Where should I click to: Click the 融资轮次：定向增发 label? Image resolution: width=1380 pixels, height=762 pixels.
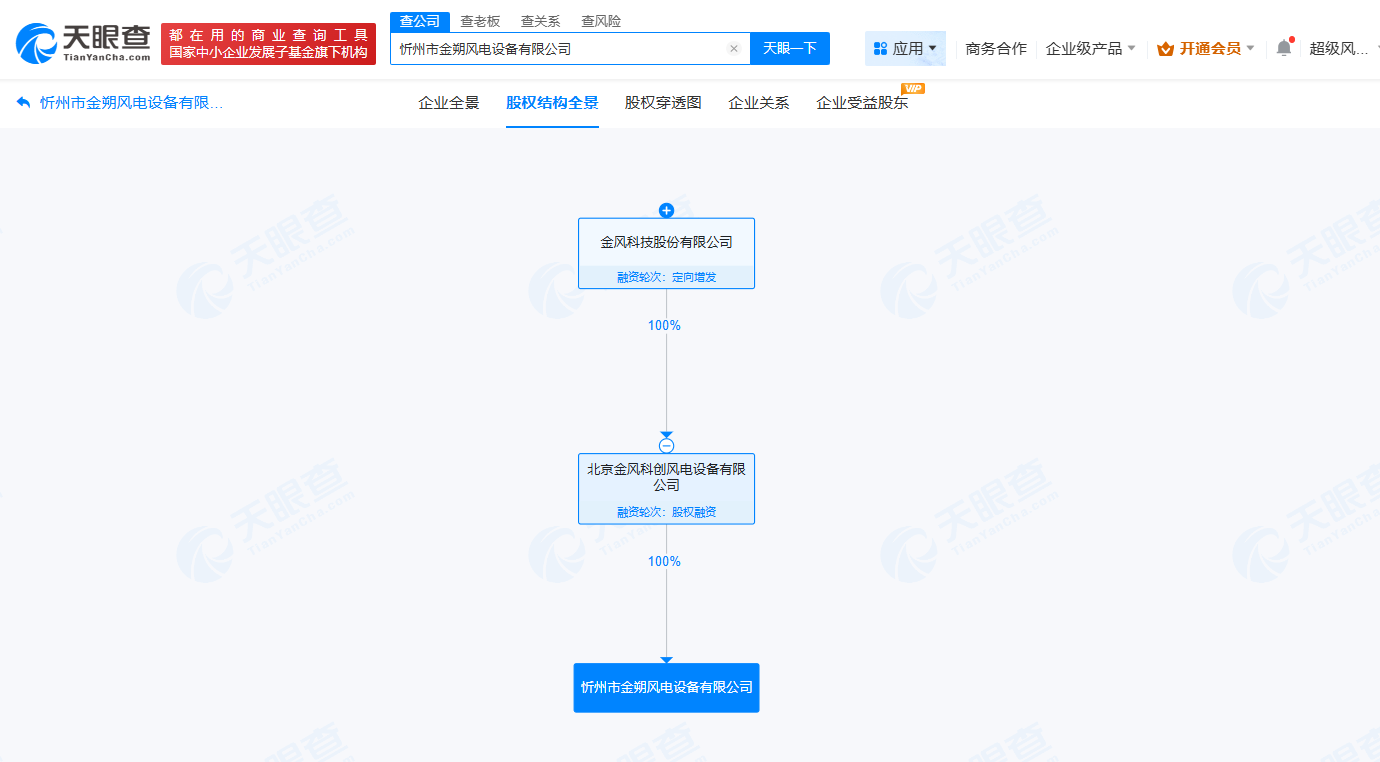666,277
